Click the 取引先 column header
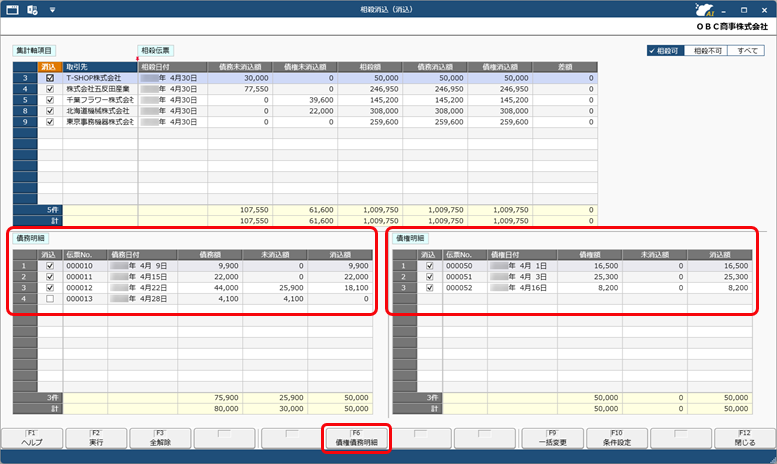Image resolution: width=777 pixels, height=464 pixels. coord(100,67)
